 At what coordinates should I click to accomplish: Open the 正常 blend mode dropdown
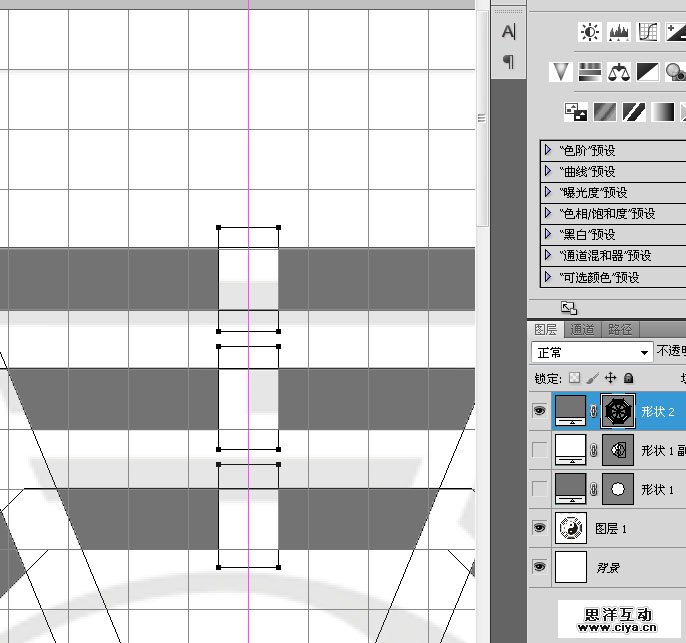[x=592, y=353]
